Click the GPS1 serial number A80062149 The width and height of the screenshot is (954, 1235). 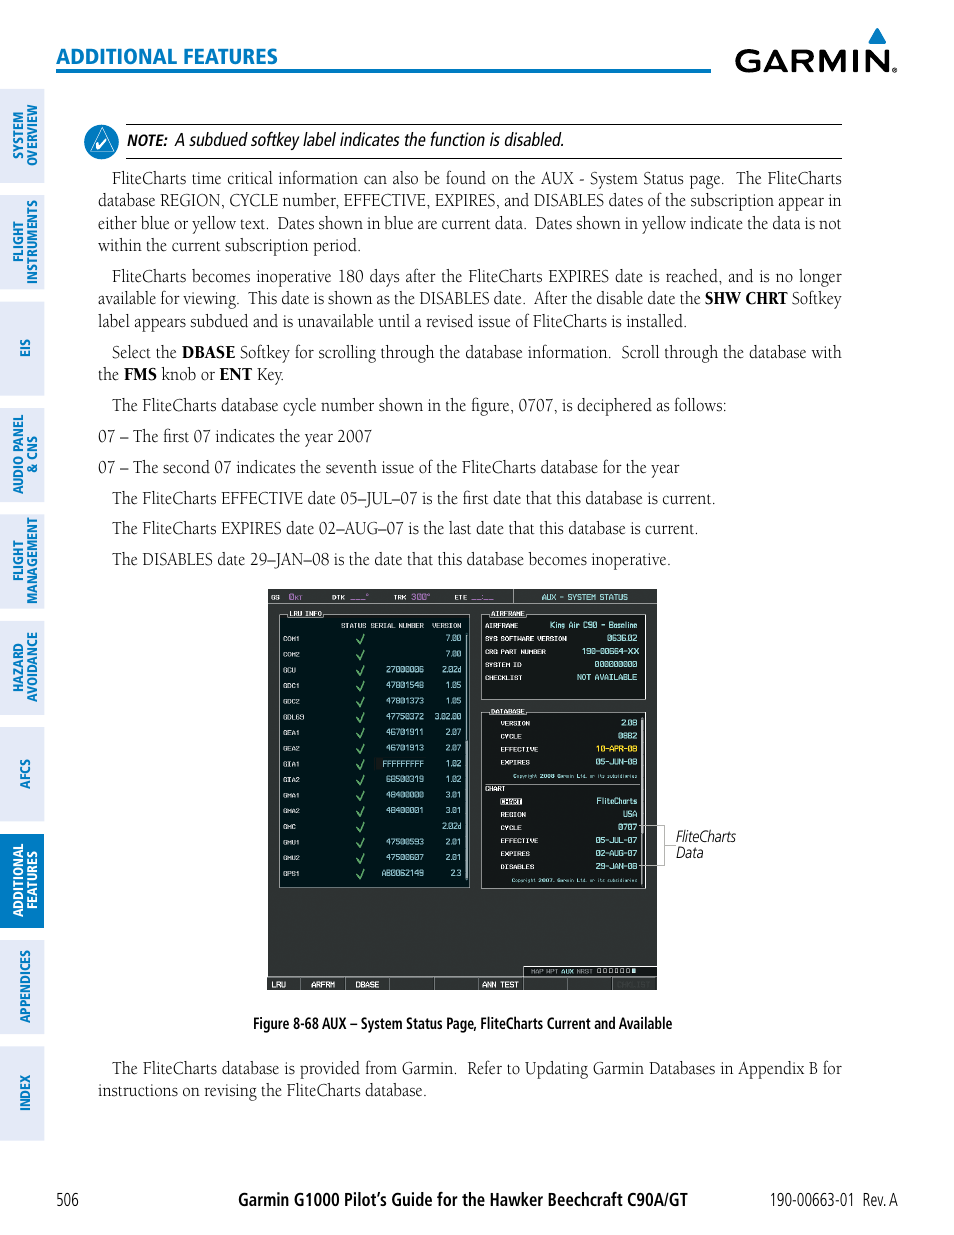click(403, 874)
